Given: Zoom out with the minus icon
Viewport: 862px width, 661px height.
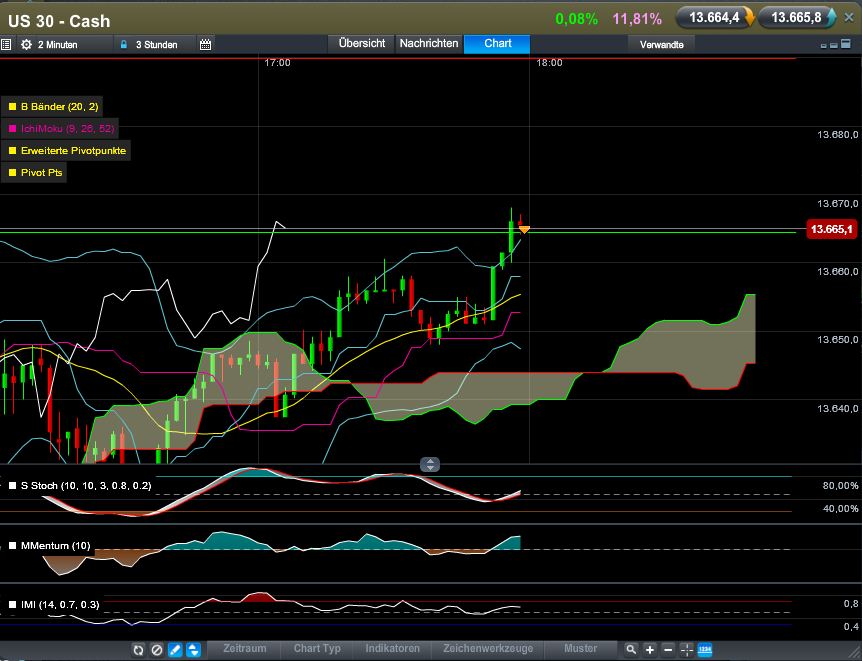Looking at the screenshot, I should [x=668, y=650].
